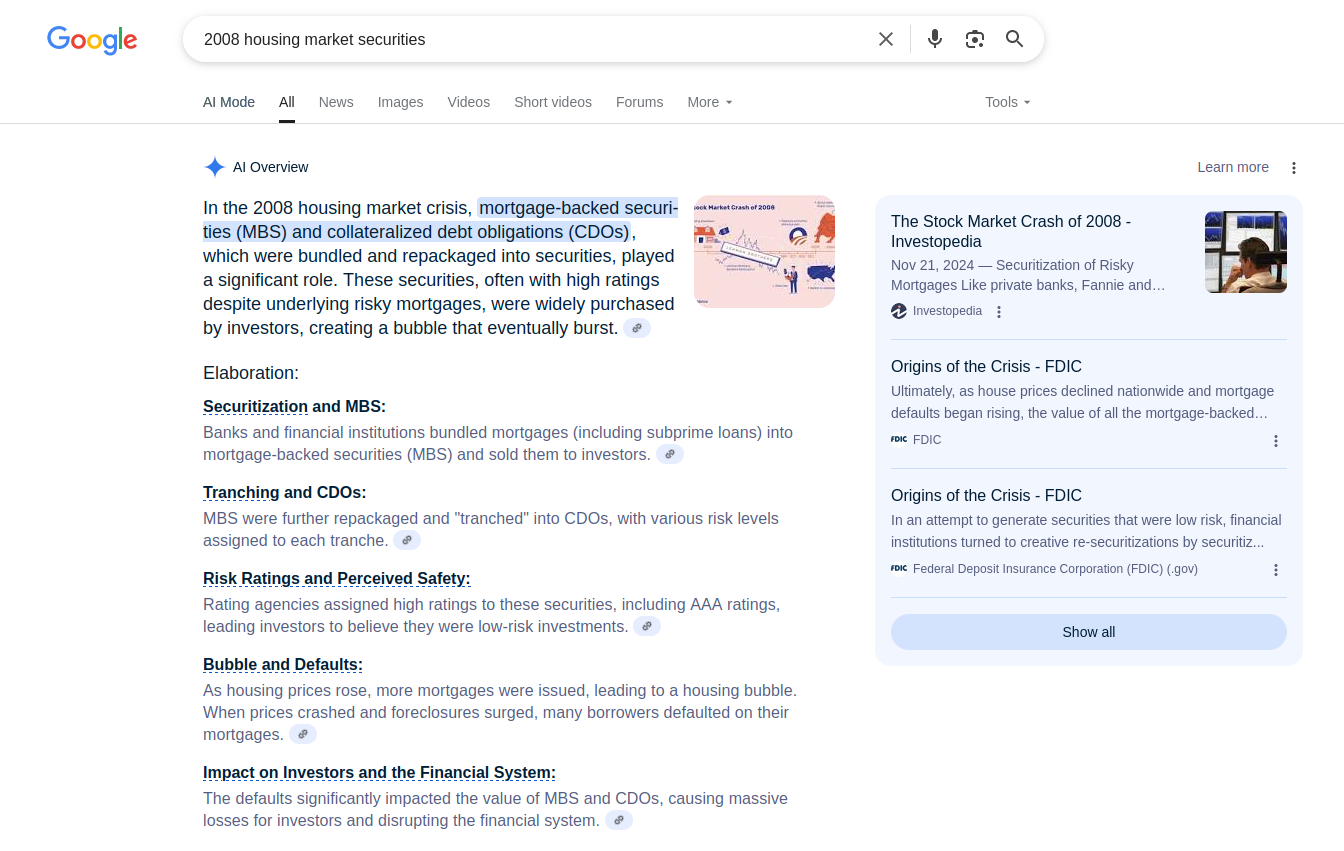Open first 'Origins of the Crisis - FDIC' result
The width and height of the screenshot is (1344, 851).
click(986, 366)
